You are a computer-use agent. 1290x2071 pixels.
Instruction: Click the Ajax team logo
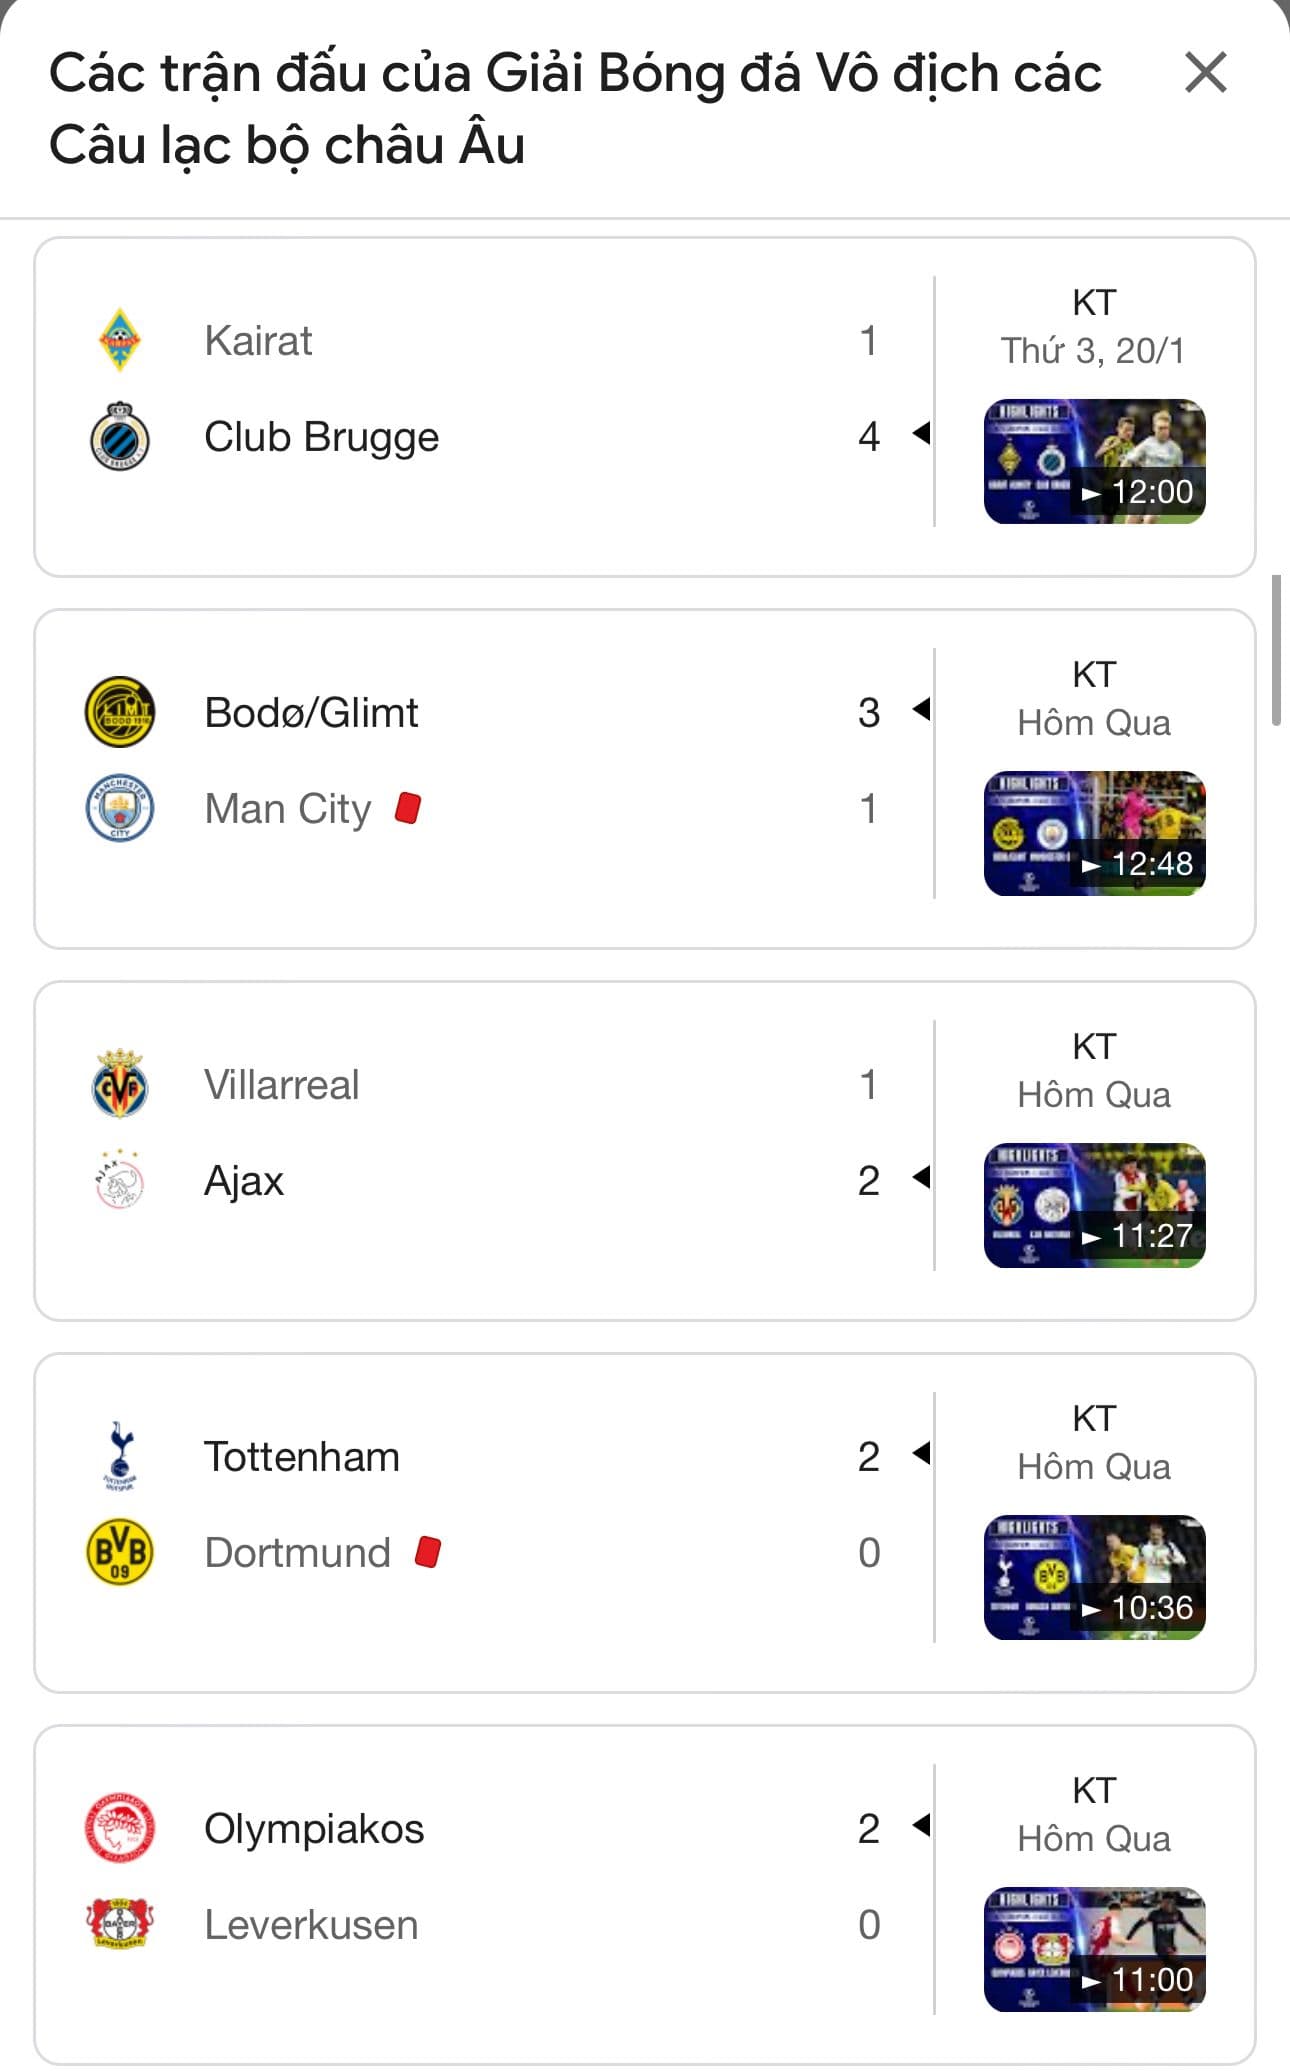[x=120, y=1180]
